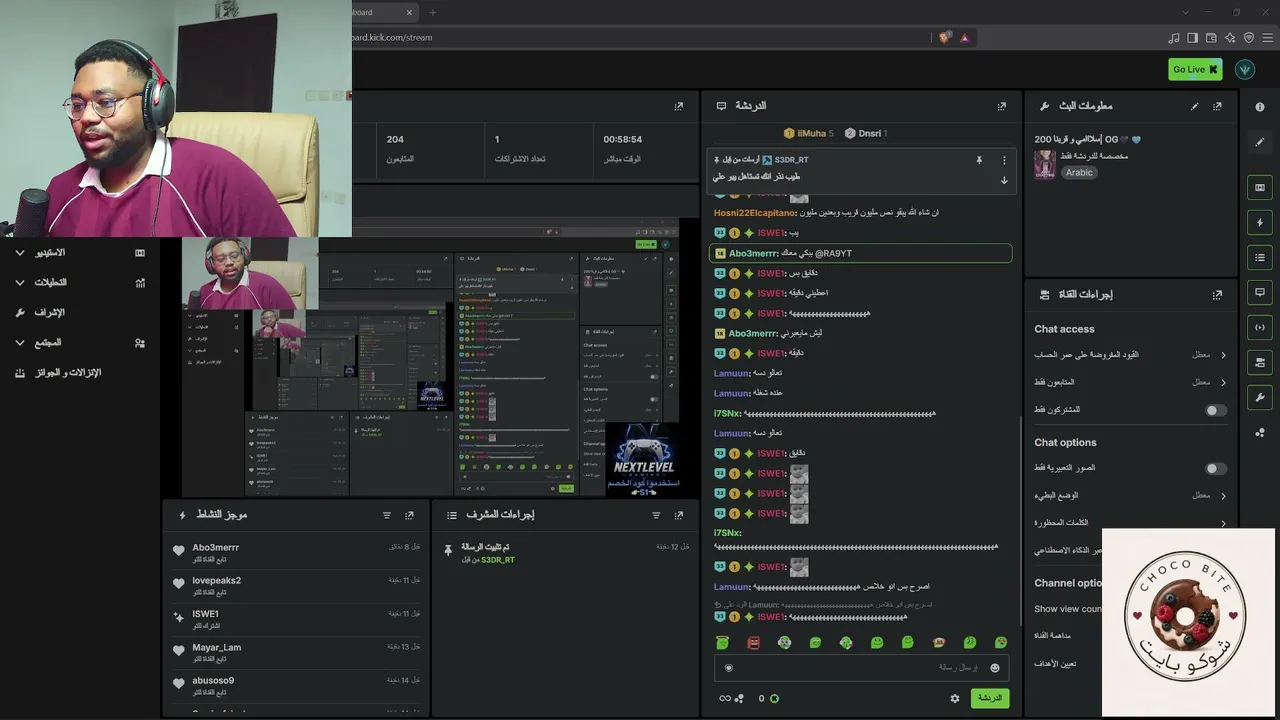Toggle the broadcast signal icon in right sidebar
Viewport: 1280px width, 720px height.
(1260, 327)
